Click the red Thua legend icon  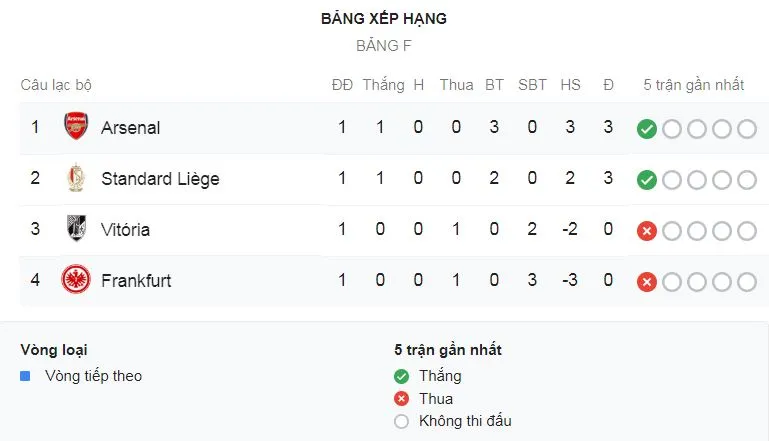click(402, 399)
